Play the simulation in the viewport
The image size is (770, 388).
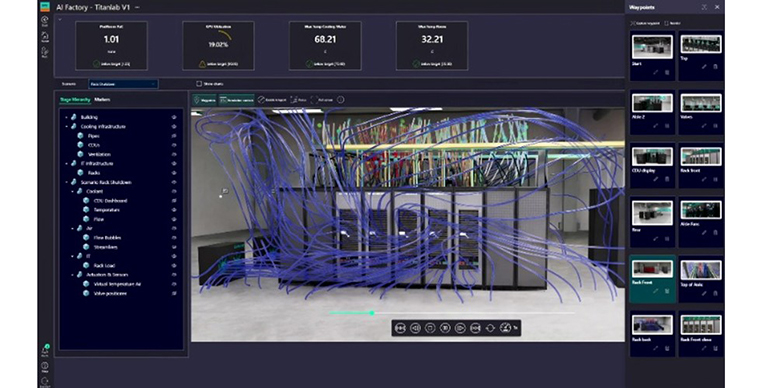(x=460, y=328)
